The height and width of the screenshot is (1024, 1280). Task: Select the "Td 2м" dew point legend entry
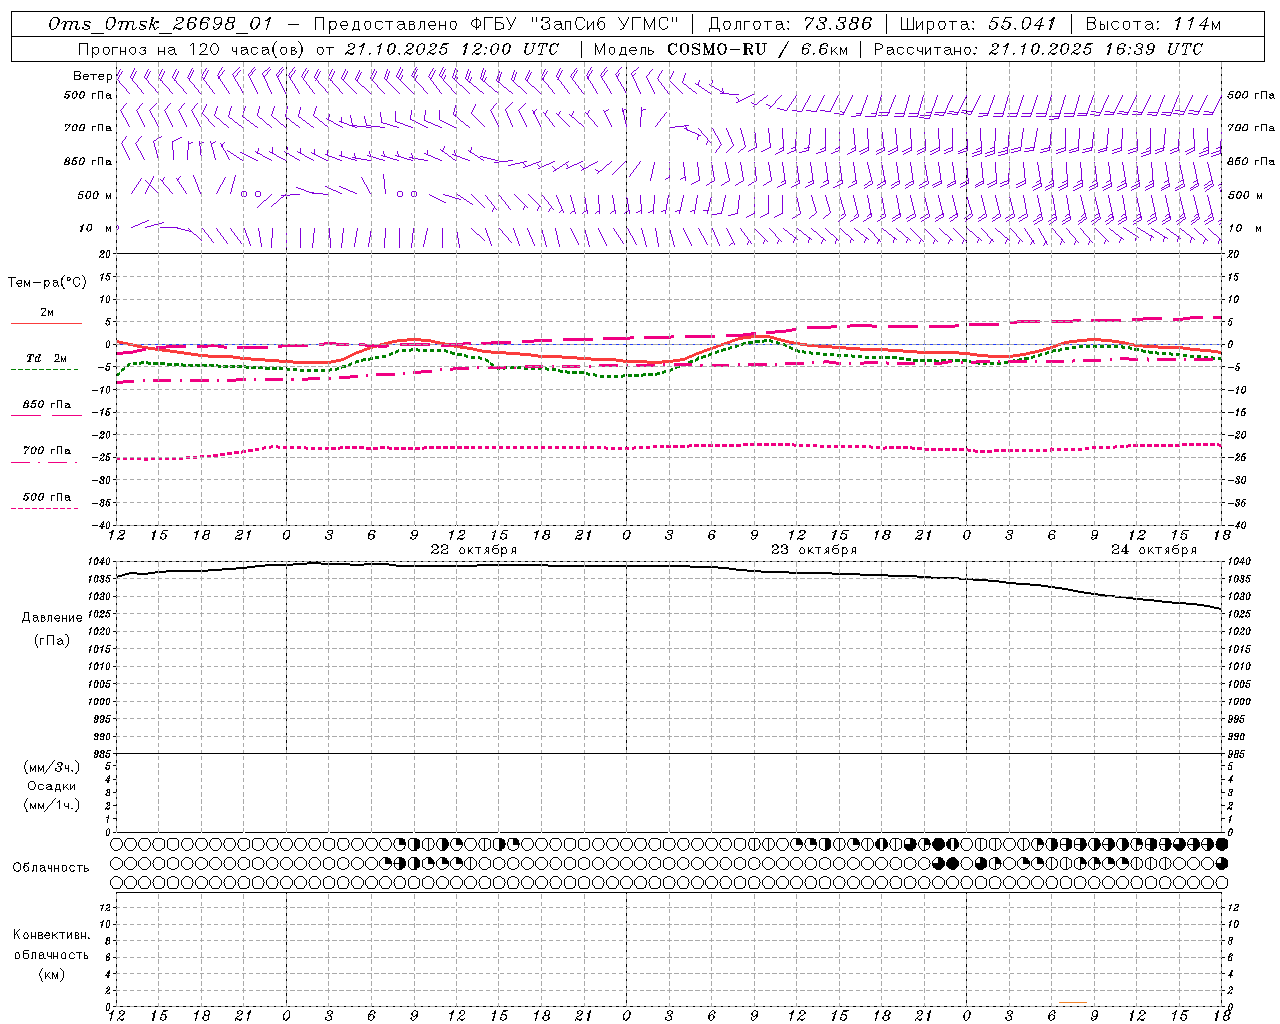[47, 358]
